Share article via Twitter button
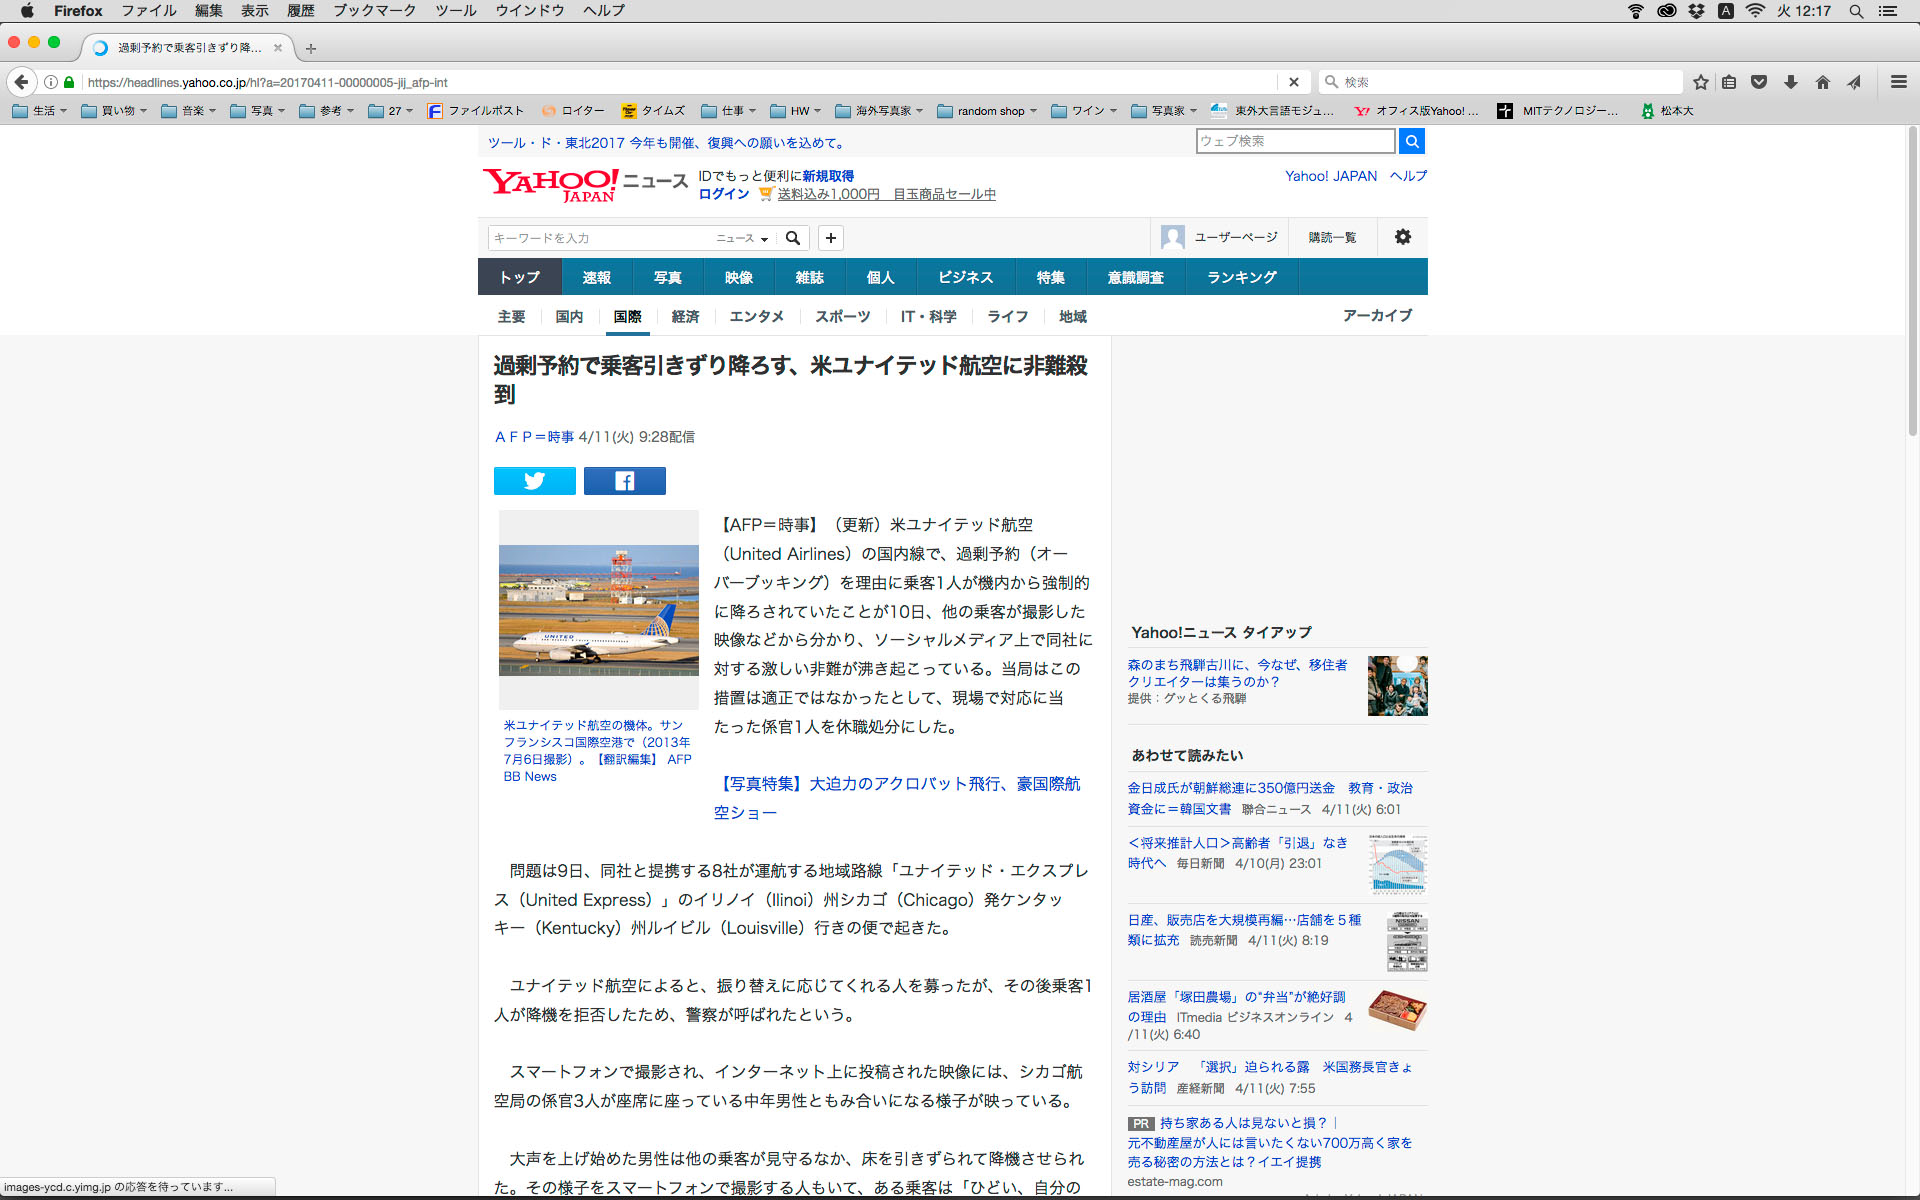Screen dimensions: 1920x1200 point(534,481)
